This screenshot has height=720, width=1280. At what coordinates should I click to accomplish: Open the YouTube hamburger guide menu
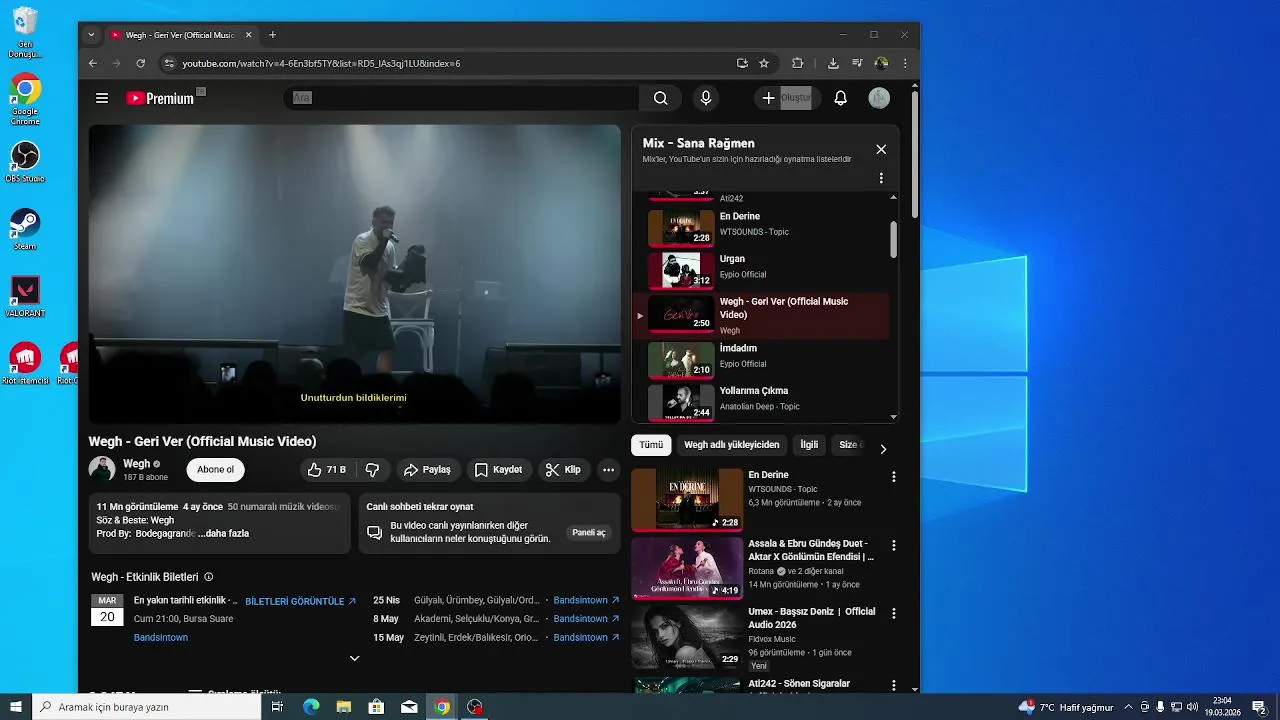click(102, 98)
